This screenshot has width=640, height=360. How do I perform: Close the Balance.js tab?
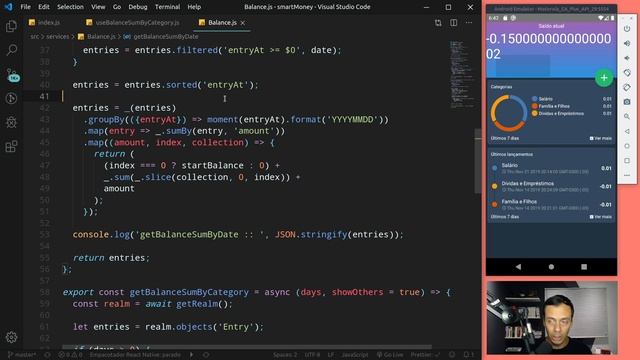tap(243, 23)
